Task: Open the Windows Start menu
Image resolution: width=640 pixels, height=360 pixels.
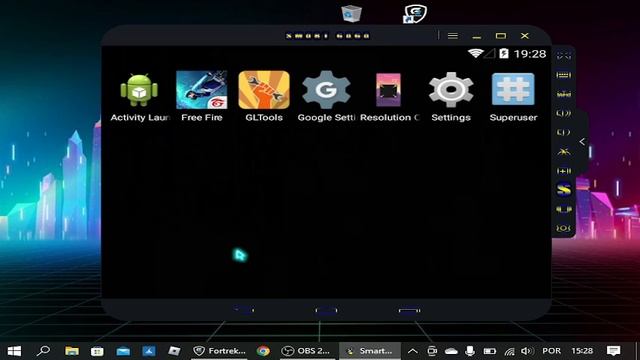Action: (14, 351)
